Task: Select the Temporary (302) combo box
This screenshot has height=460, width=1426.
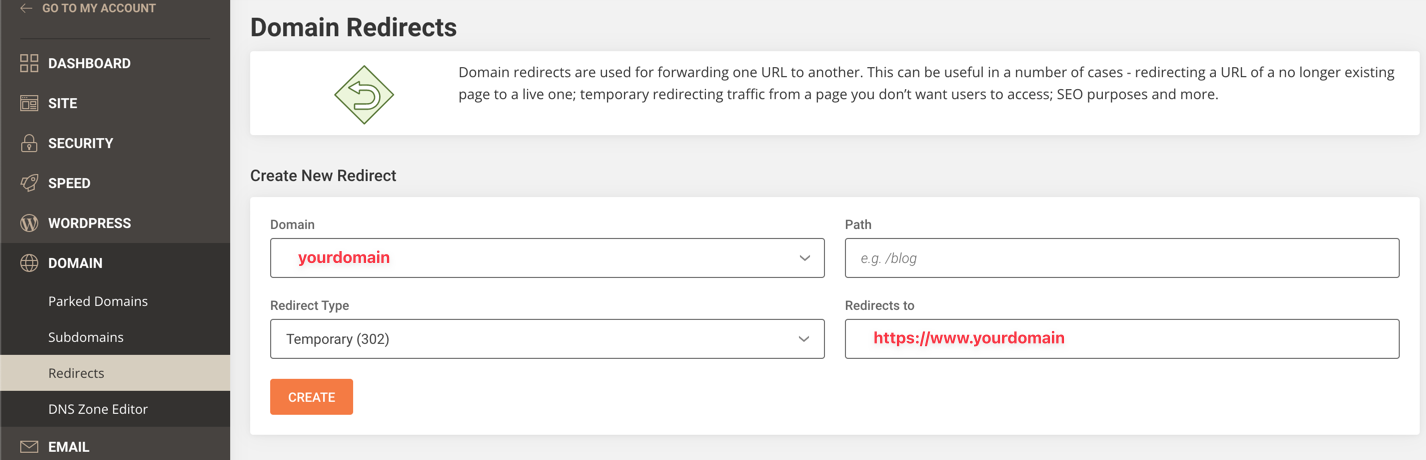Action: 547,339
